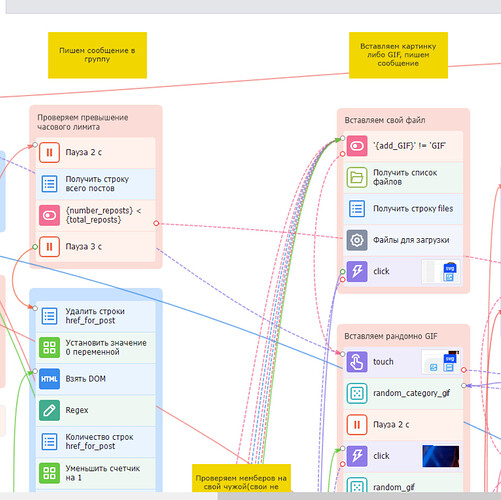Click the horizontal scrollbar at bottom
The width and height of the screenshot is (501, 500).
[x=359, y=496]
